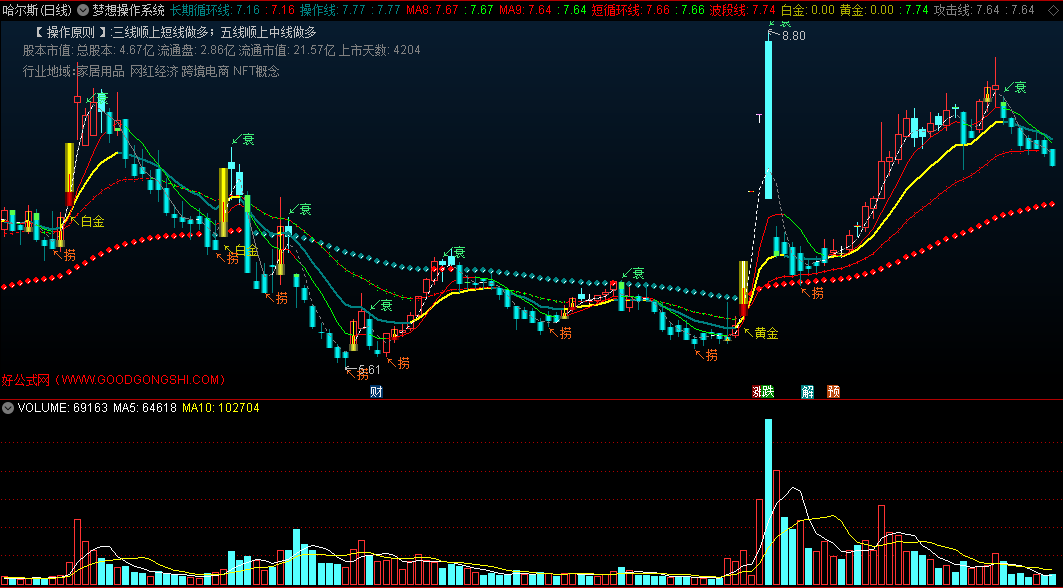Screen dimensions: 1063x588
Task: Click the teal 解 marker icon
Action: pyautogui.click(x=807, y=391)
